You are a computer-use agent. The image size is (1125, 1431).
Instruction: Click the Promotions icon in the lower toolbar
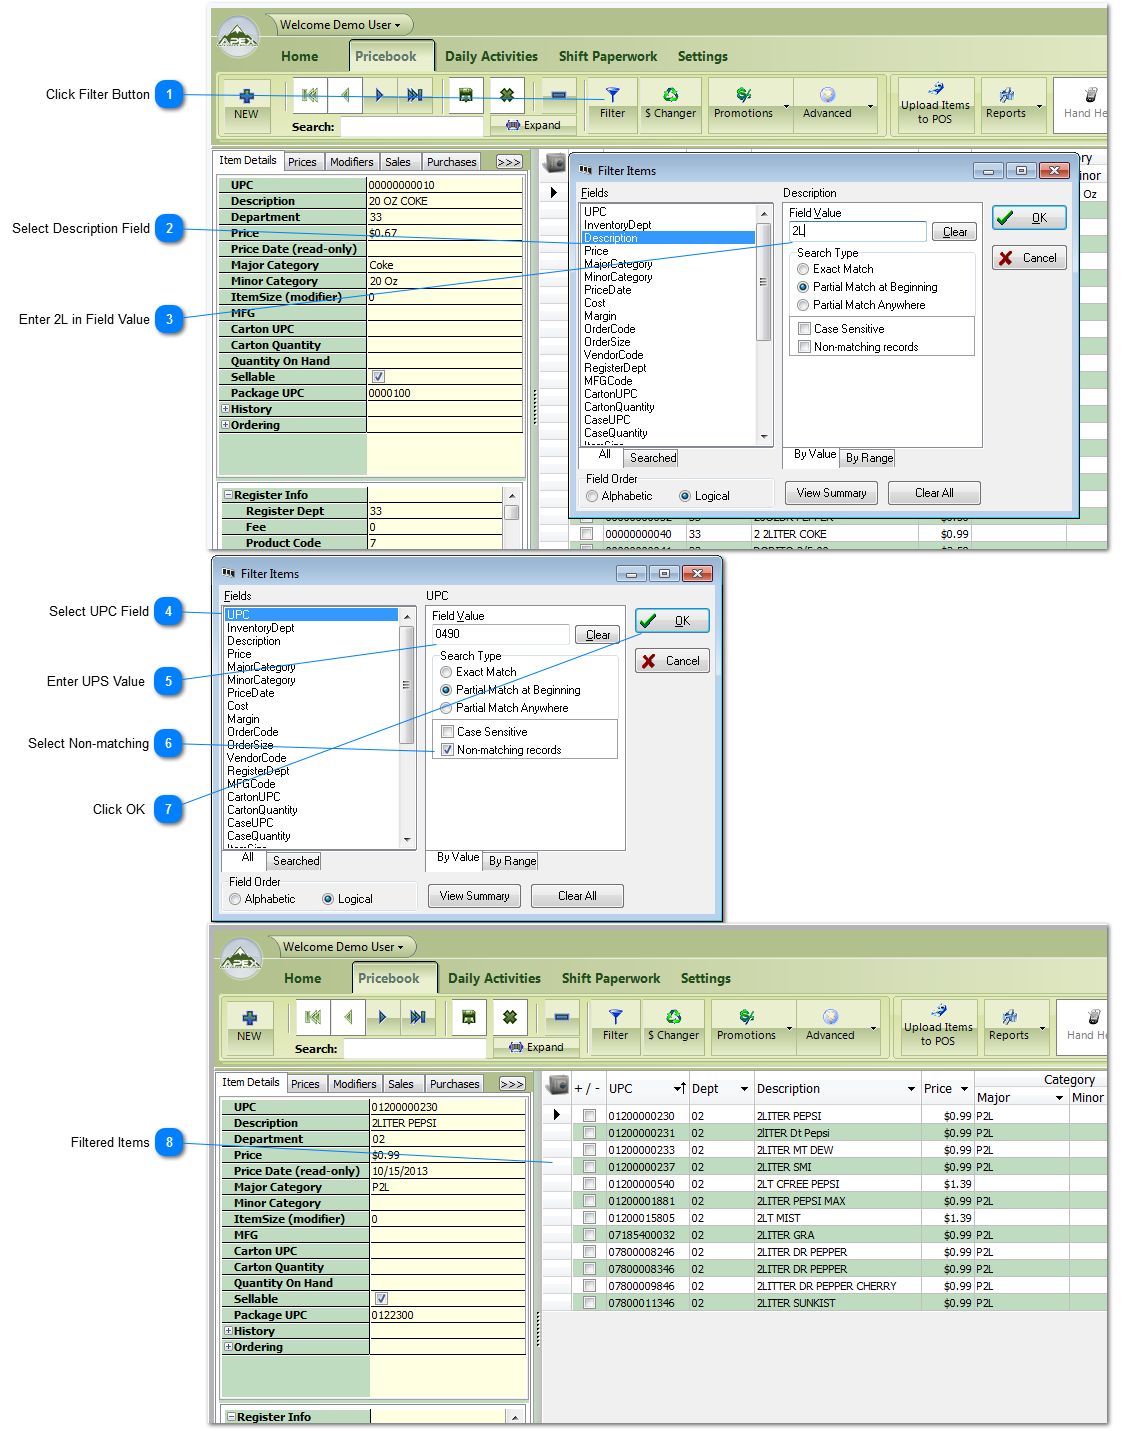(x=746, y=1018)
